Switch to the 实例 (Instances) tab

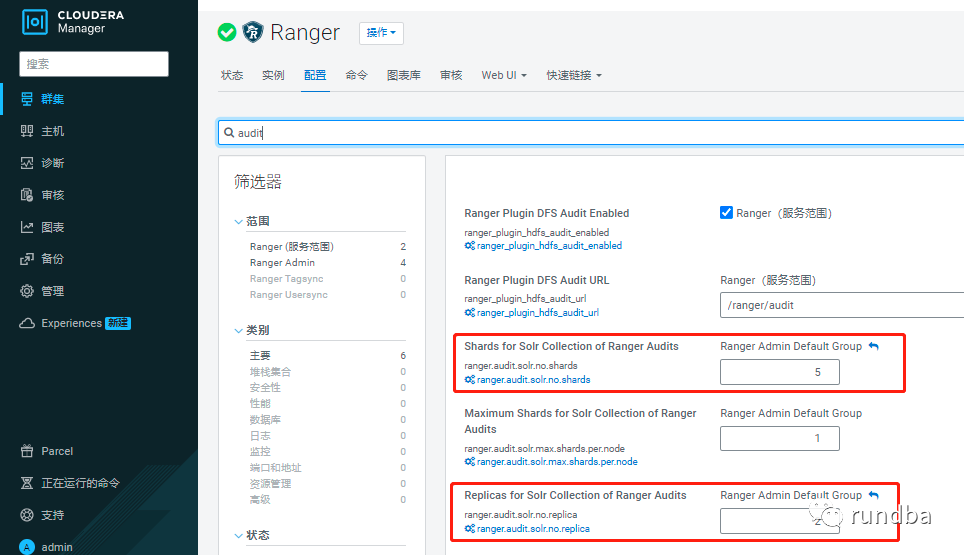click(x=273, y=75)
